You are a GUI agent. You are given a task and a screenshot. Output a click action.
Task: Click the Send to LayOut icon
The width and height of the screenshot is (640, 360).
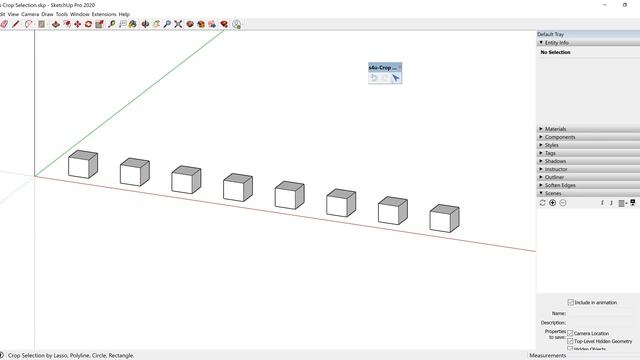[x=212, y=24]
